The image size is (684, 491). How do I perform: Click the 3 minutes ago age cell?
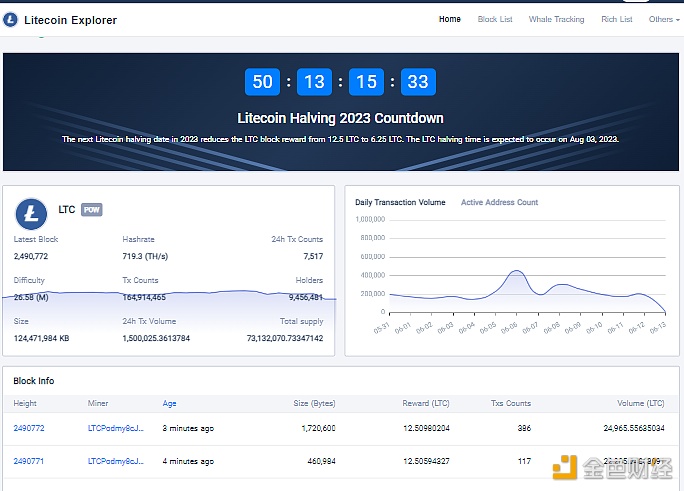(x=188, y=428)
